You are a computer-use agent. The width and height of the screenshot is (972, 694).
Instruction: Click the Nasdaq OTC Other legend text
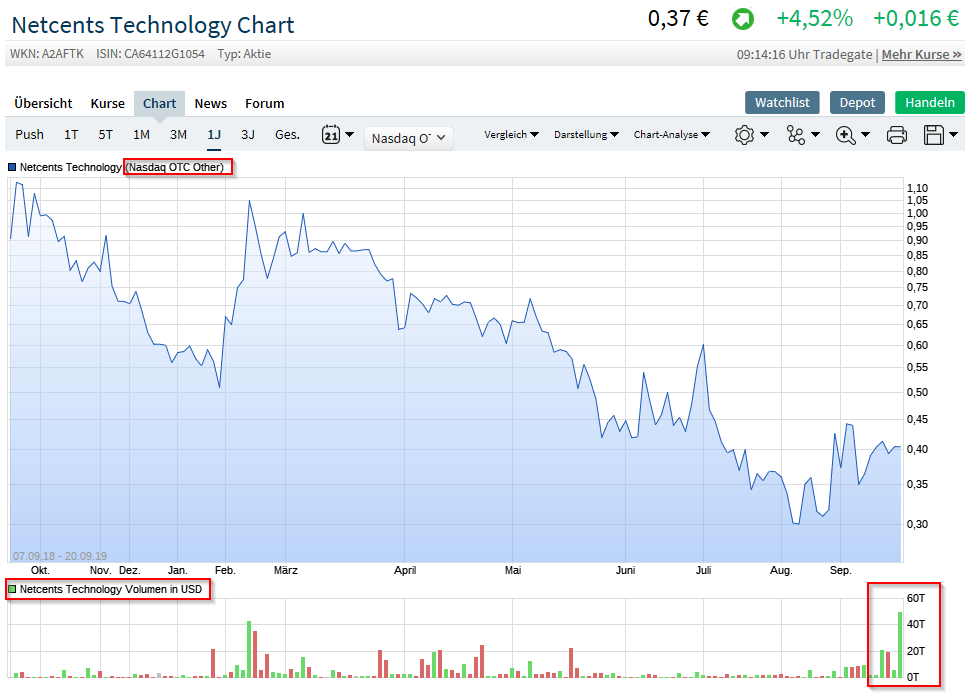coord(175,167)
